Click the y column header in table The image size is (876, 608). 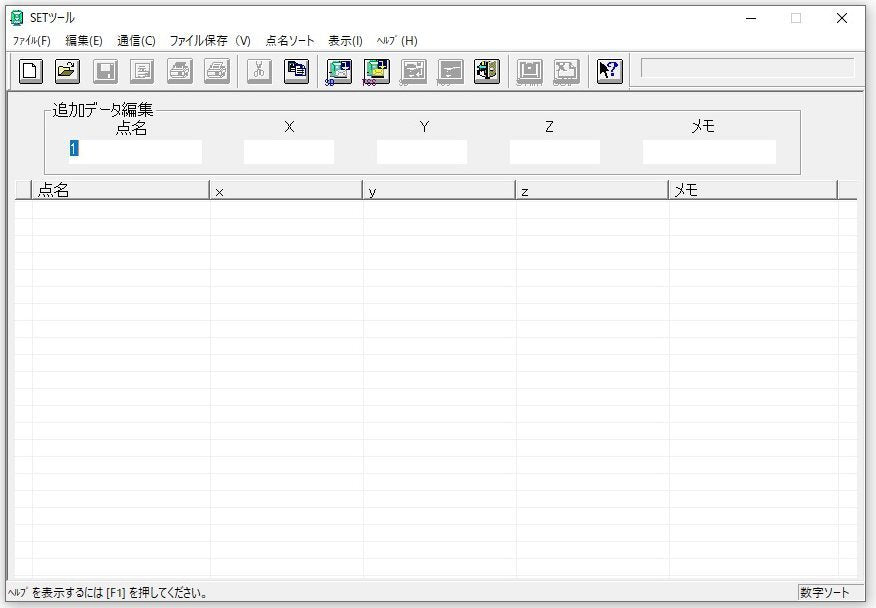click(438, 190)
